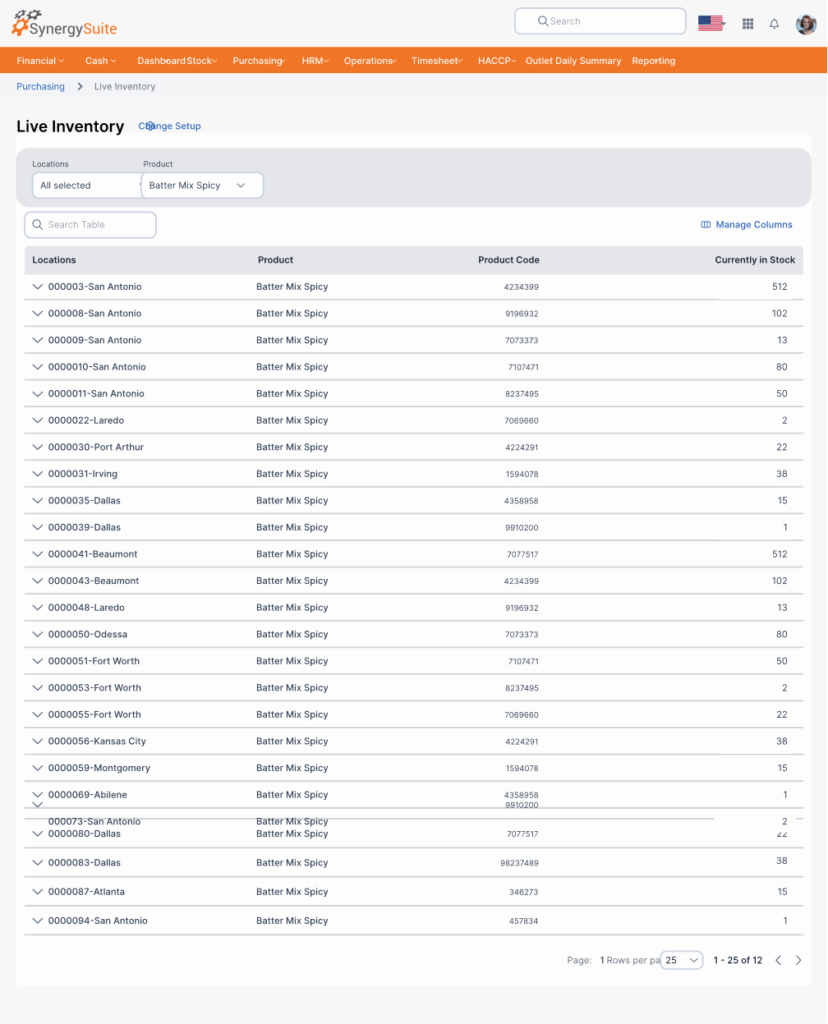828x1024 pixels.
Task: Go to previous page arrow
Action: (x=778, y=960)
